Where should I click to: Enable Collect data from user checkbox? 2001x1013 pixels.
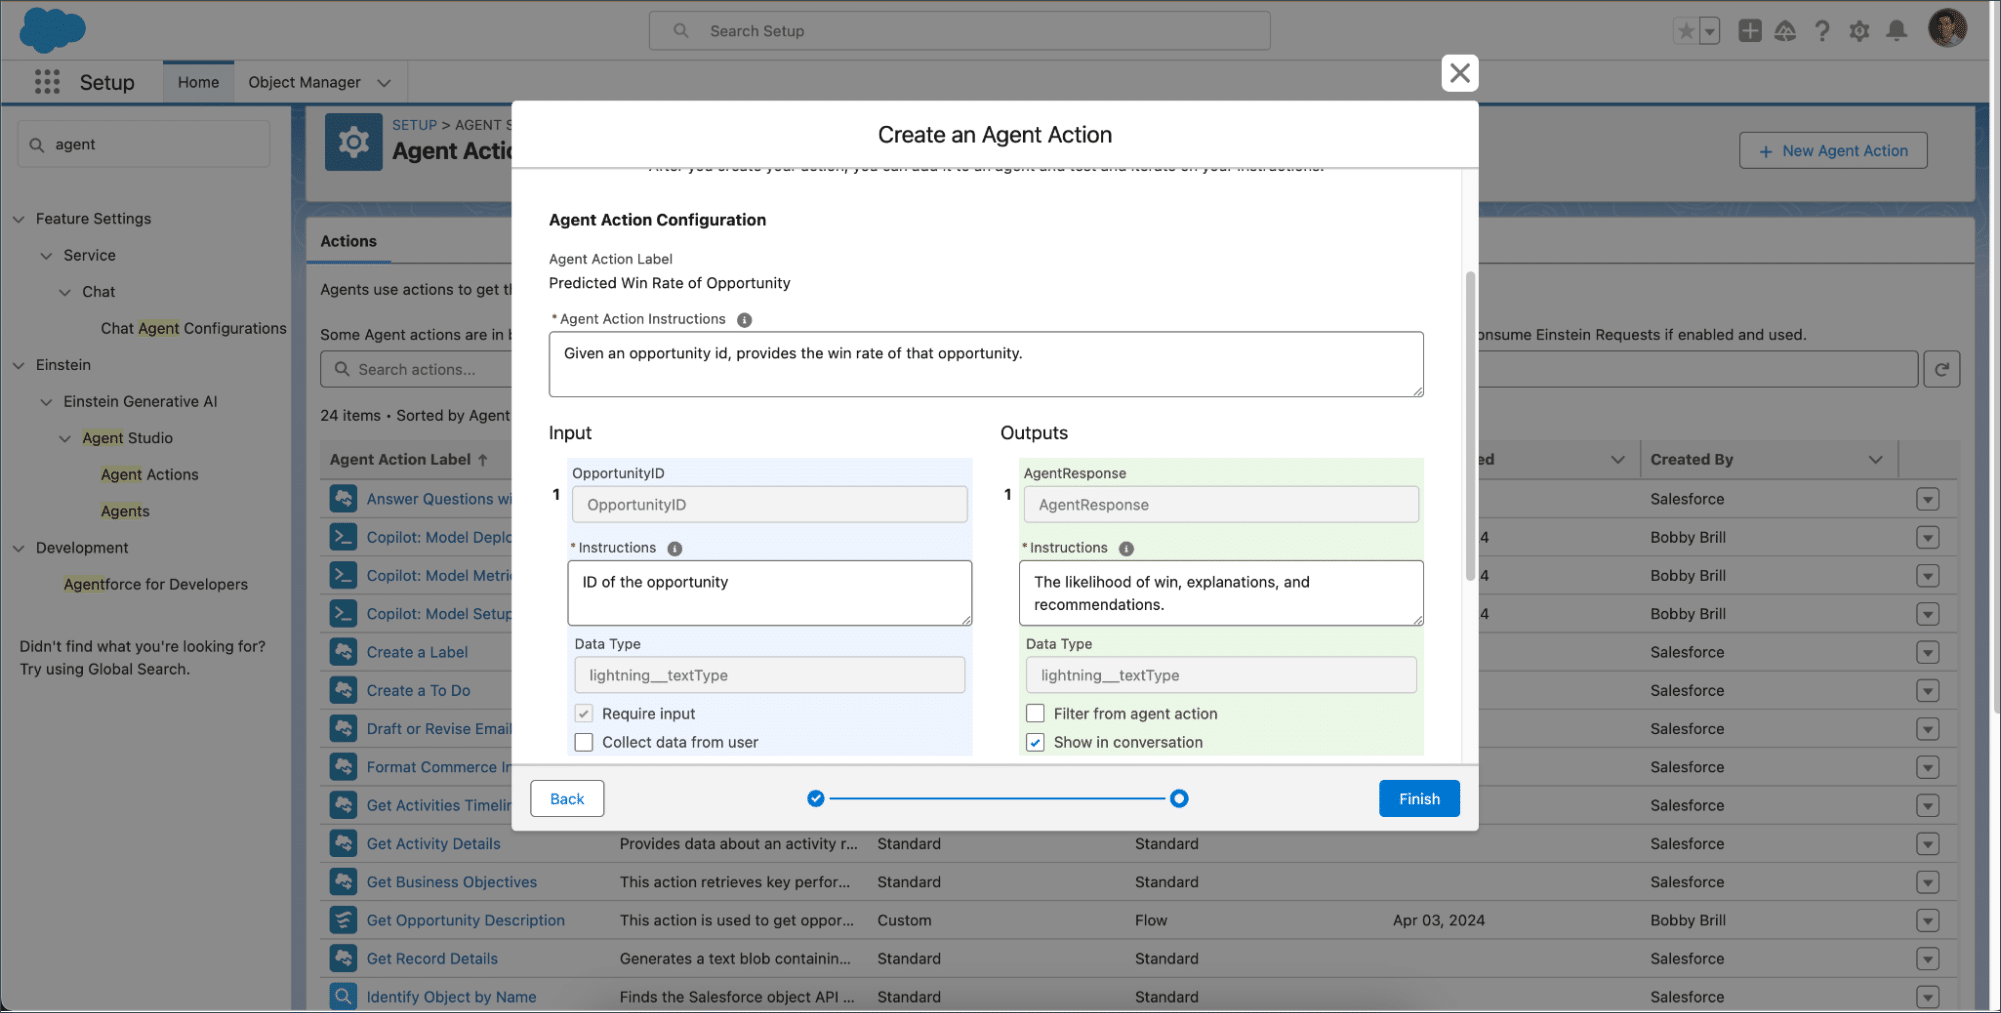(584, 742)
